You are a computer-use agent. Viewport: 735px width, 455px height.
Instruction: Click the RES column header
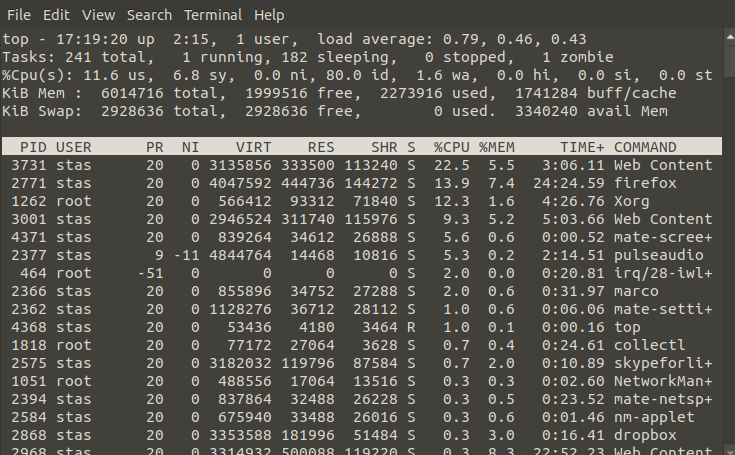[x=321, y=147]
